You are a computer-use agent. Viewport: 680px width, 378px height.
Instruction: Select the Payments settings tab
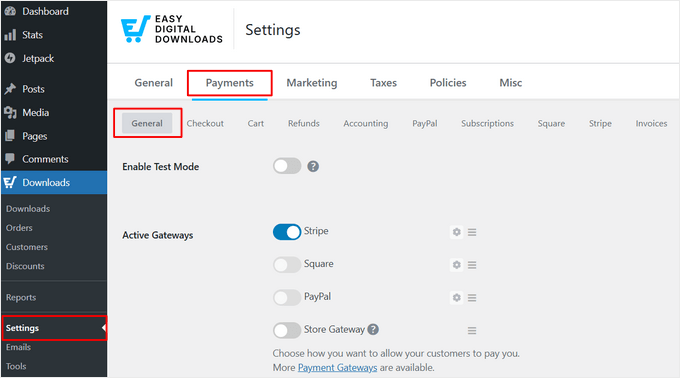pyautogui.click(x=230, y=83)
